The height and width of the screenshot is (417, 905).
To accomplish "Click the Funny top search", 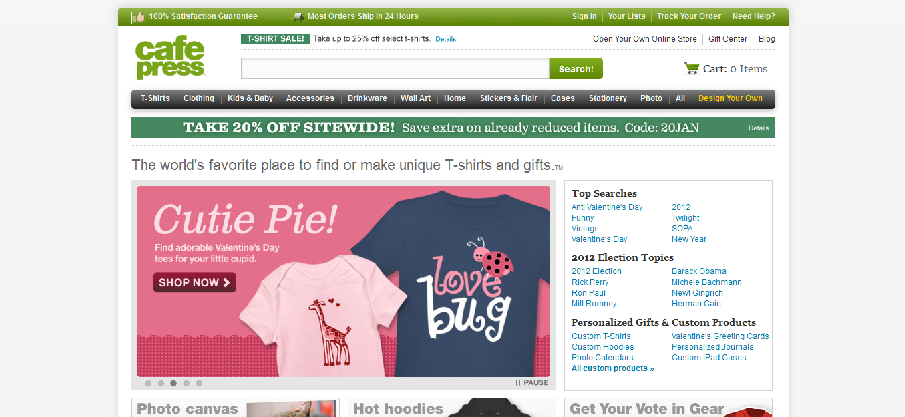I will [582, 218].
